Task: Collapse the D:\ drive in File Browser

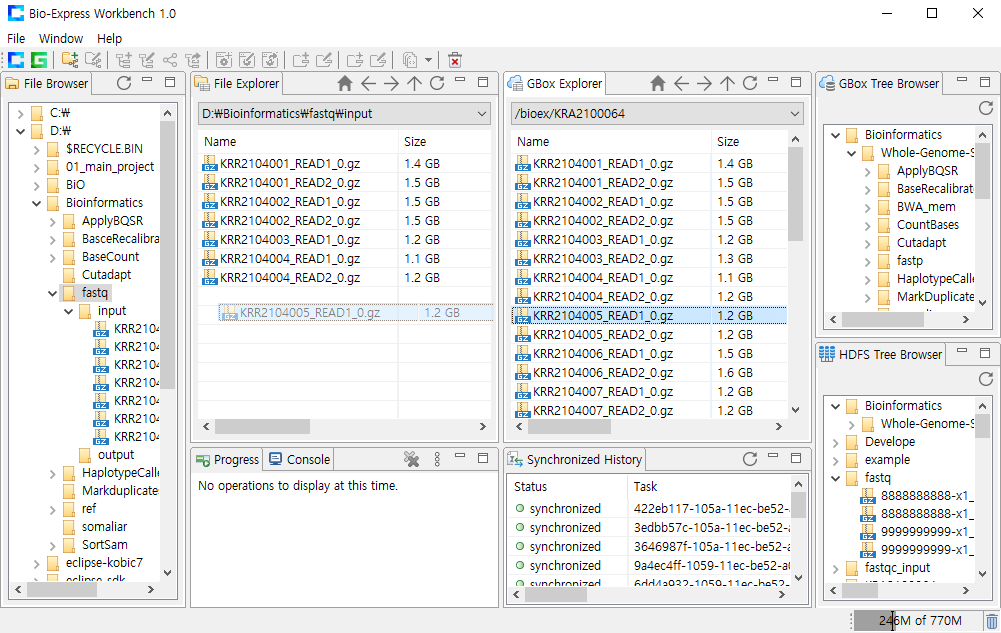Action: [20, 131]
